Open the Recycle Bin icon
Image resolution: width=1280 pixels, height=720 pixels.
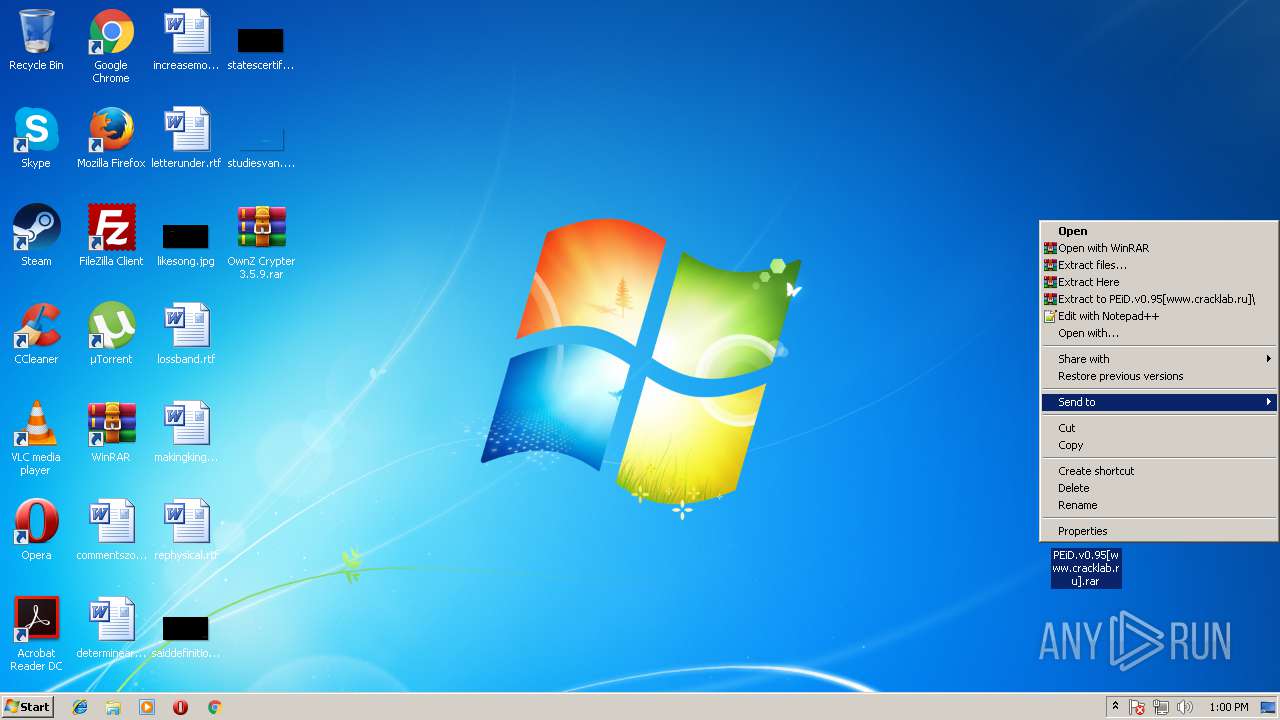(x=36, y=41)
